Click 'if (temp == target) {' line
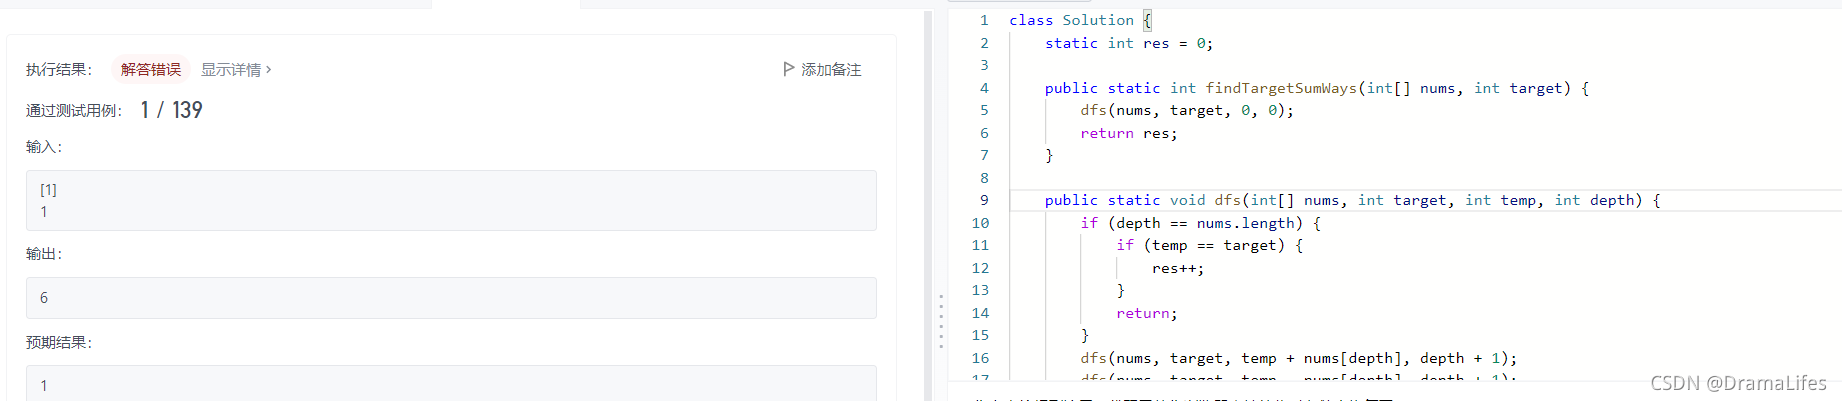Viewport: 1842px width, 401px height. click(1210, 245)
